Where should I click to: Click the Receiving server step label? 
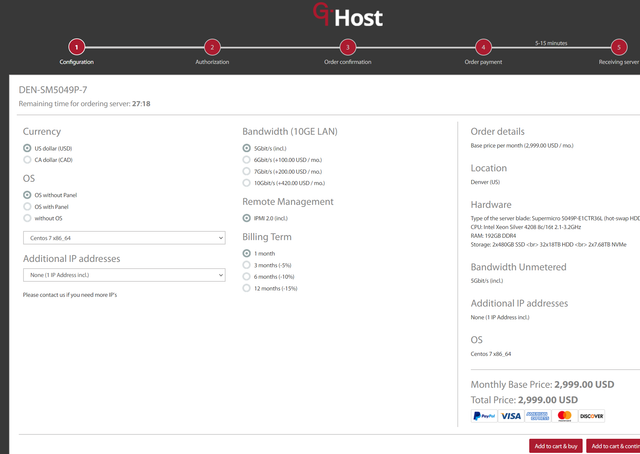619,62
